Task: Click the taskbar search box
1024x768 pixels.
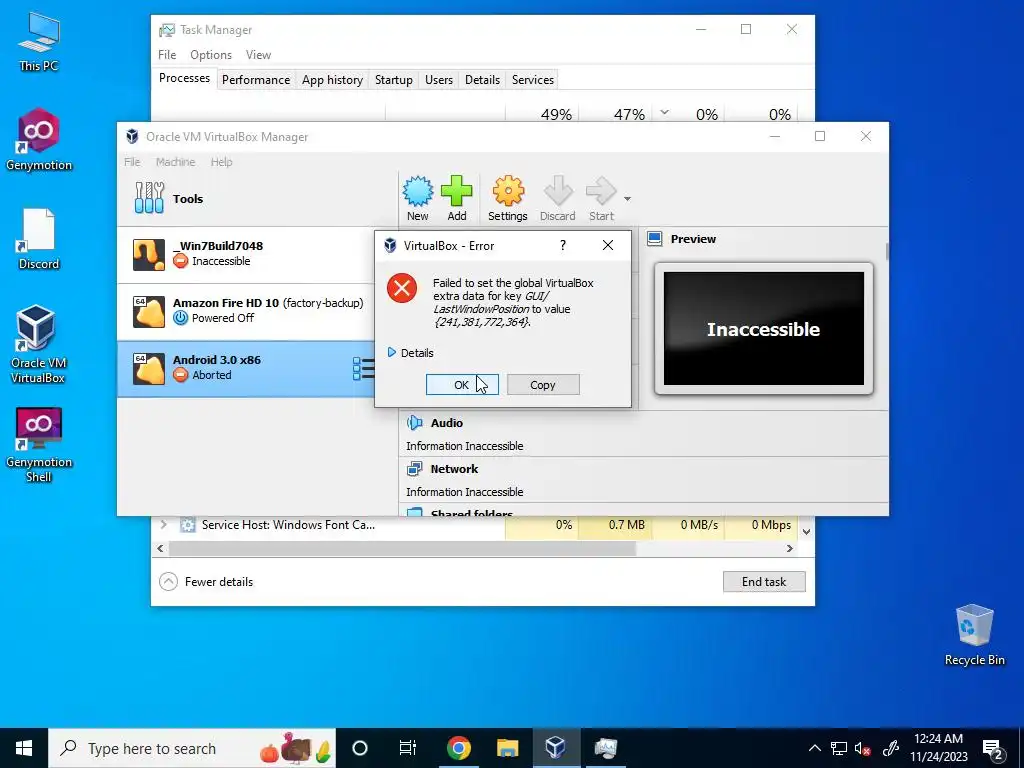Action: pos(192,748)
